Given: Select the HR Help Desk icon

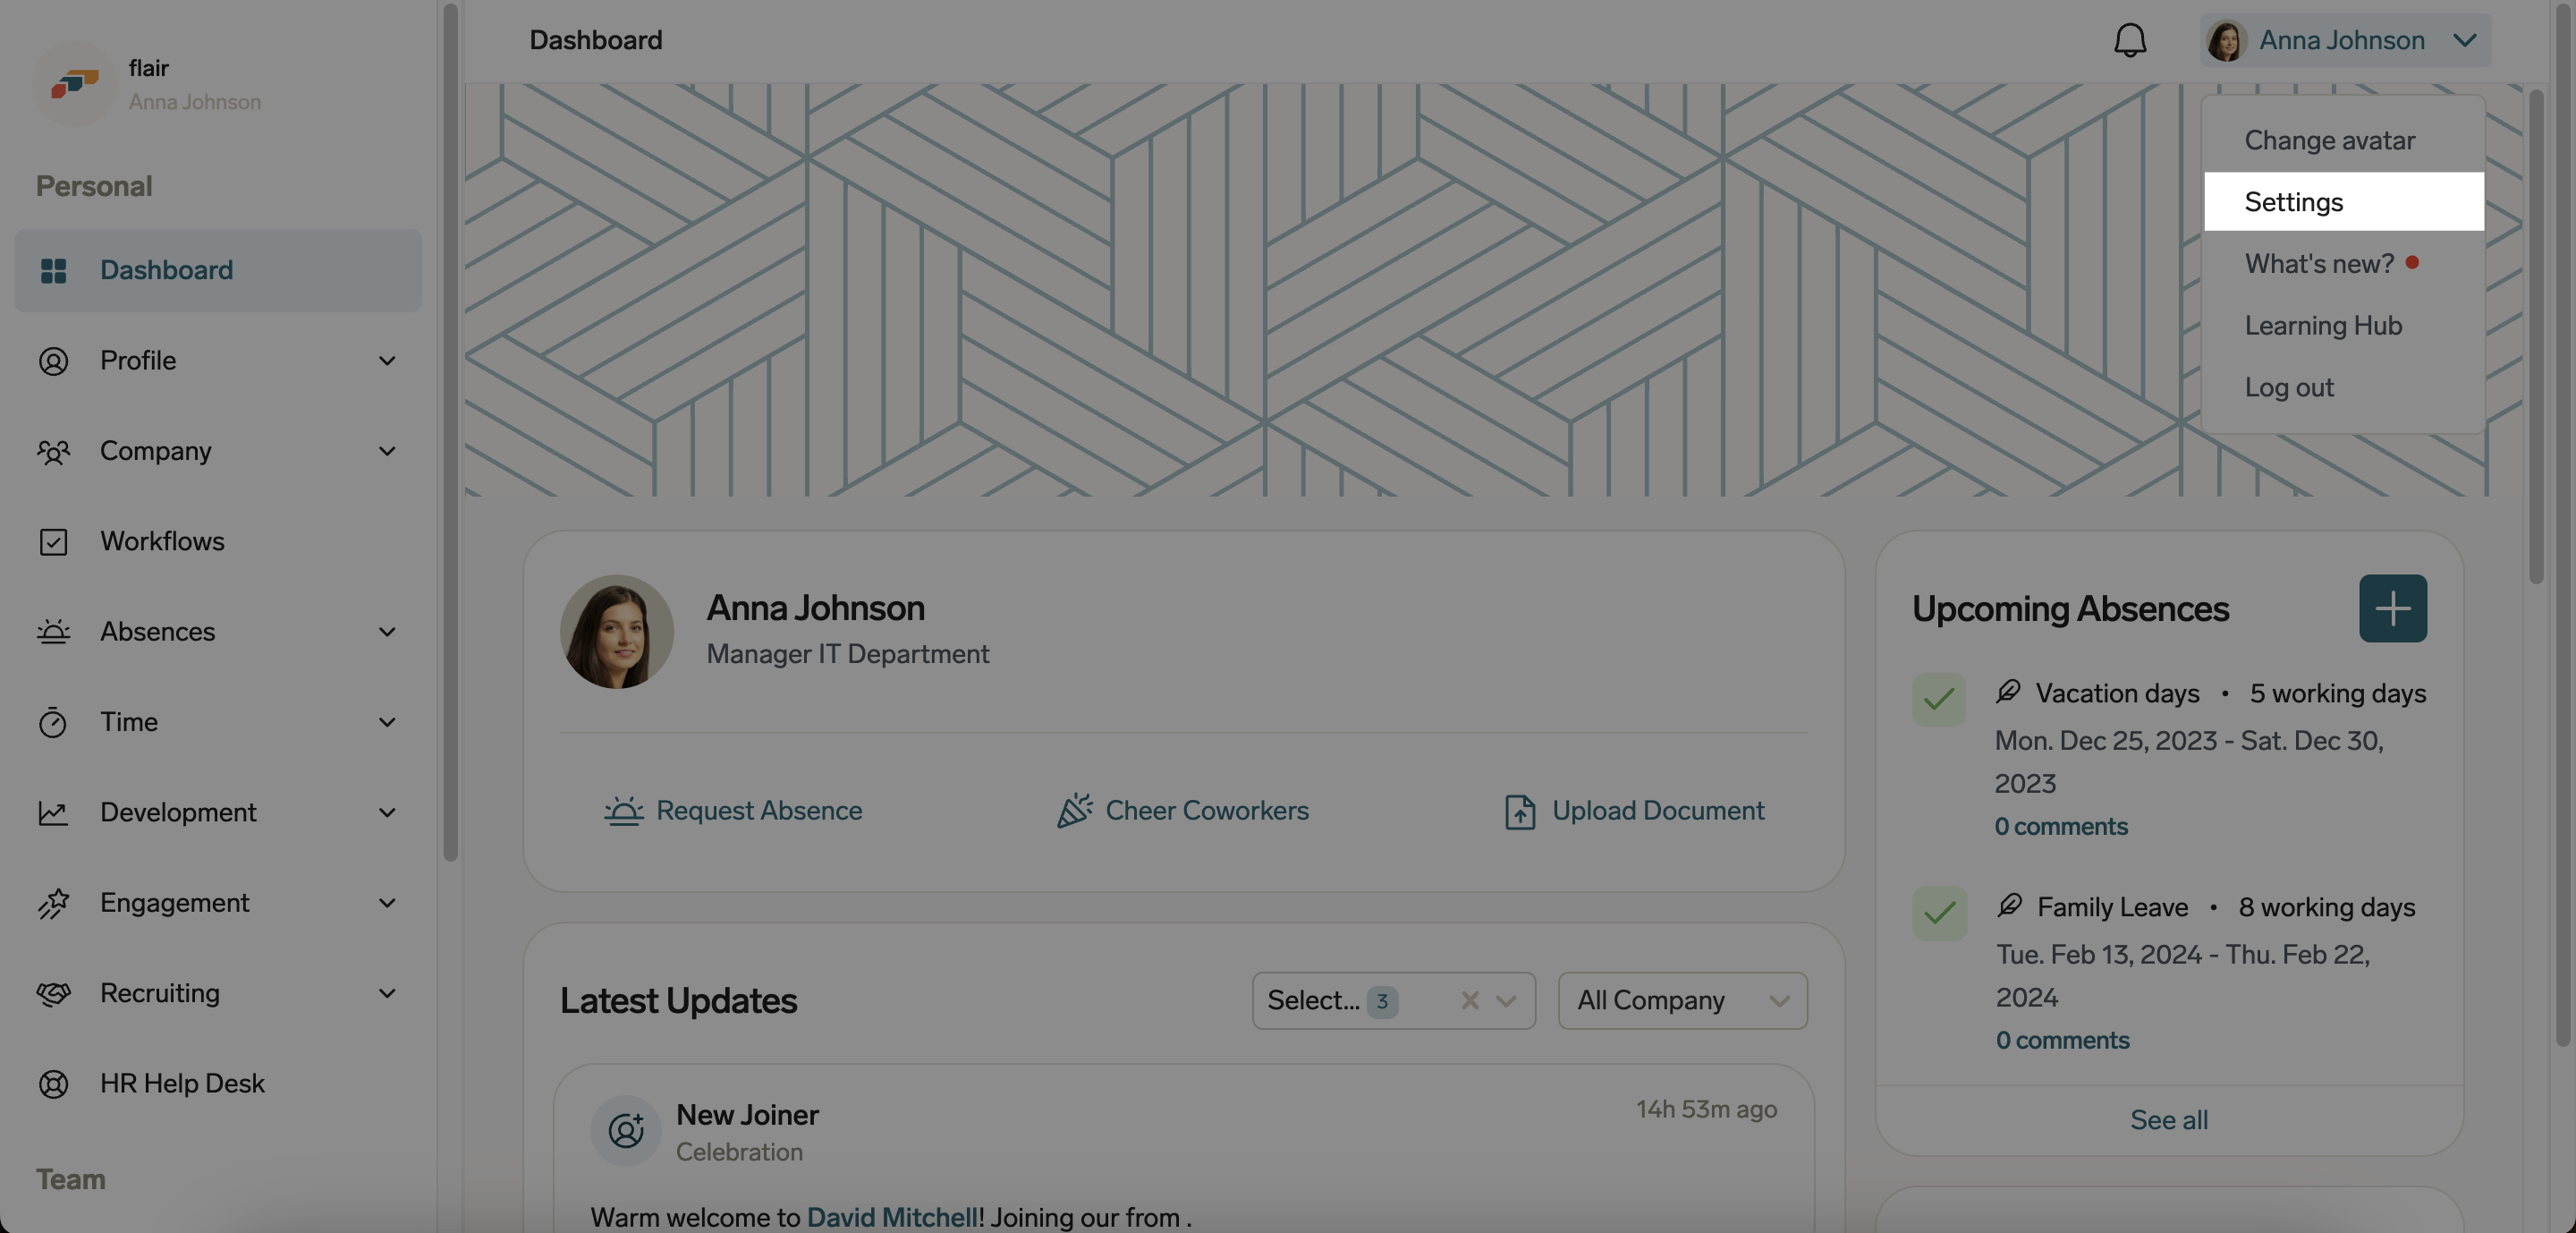Looking at the screenshot, I should click(x=54, y=1084).
